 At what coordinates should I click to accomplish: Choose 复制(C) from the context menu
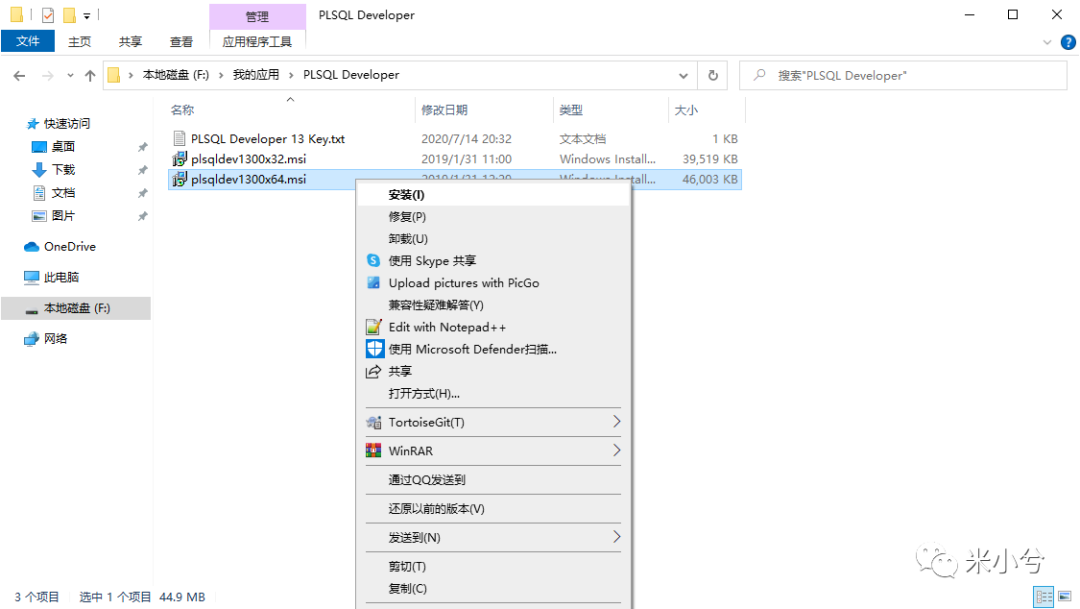(493, 588)
